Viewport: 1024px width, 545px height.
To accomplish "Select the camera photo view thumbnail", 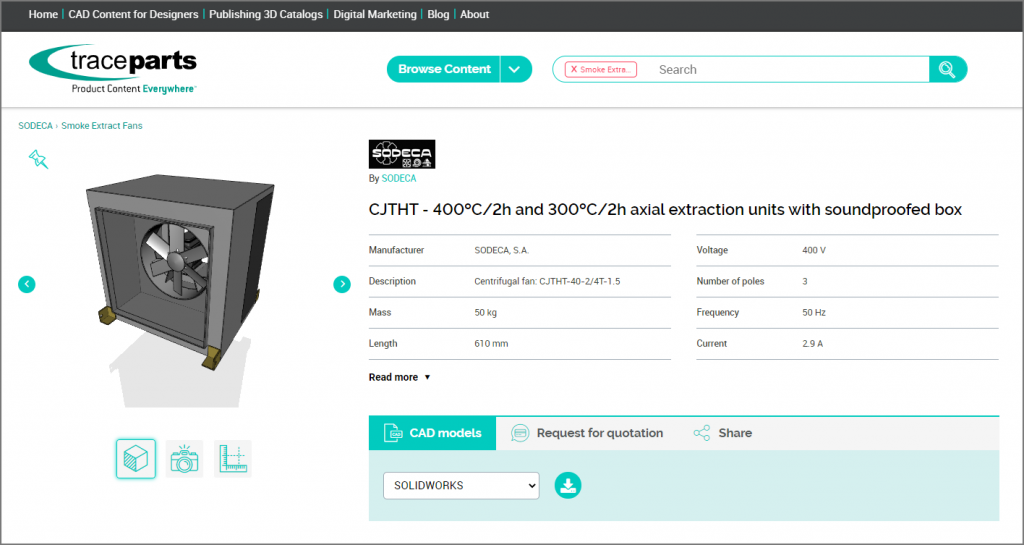I will (x=184, y=459).
